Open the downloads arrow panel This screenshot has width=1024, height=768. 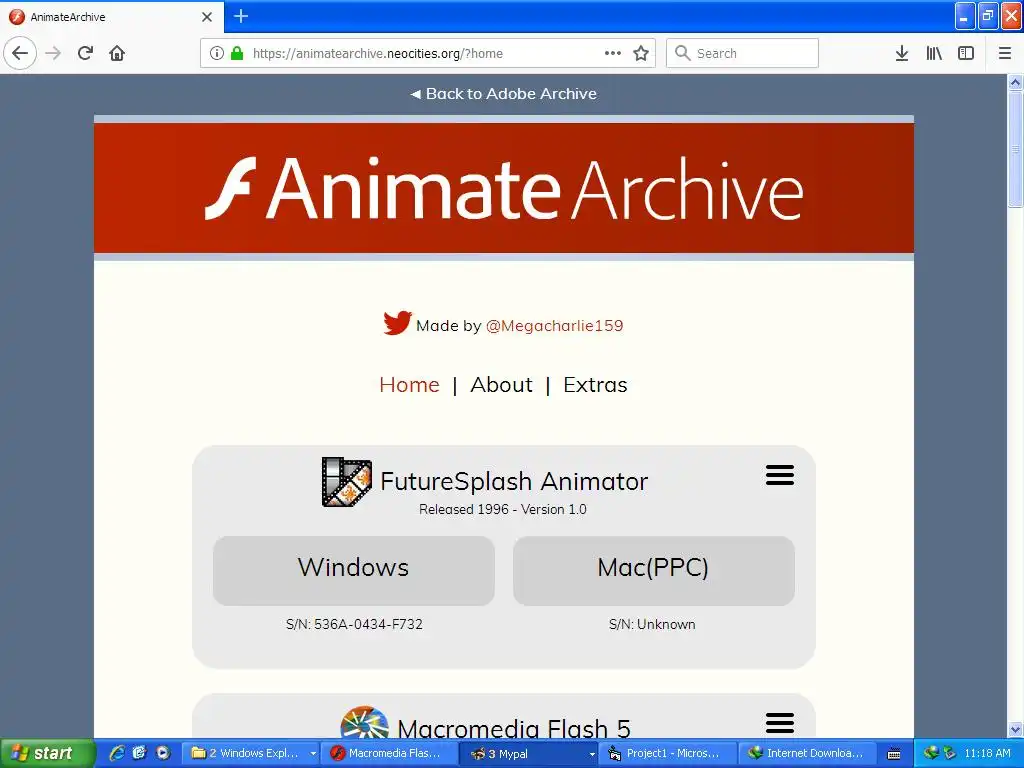pyautogui.click(x=902, y=53)
